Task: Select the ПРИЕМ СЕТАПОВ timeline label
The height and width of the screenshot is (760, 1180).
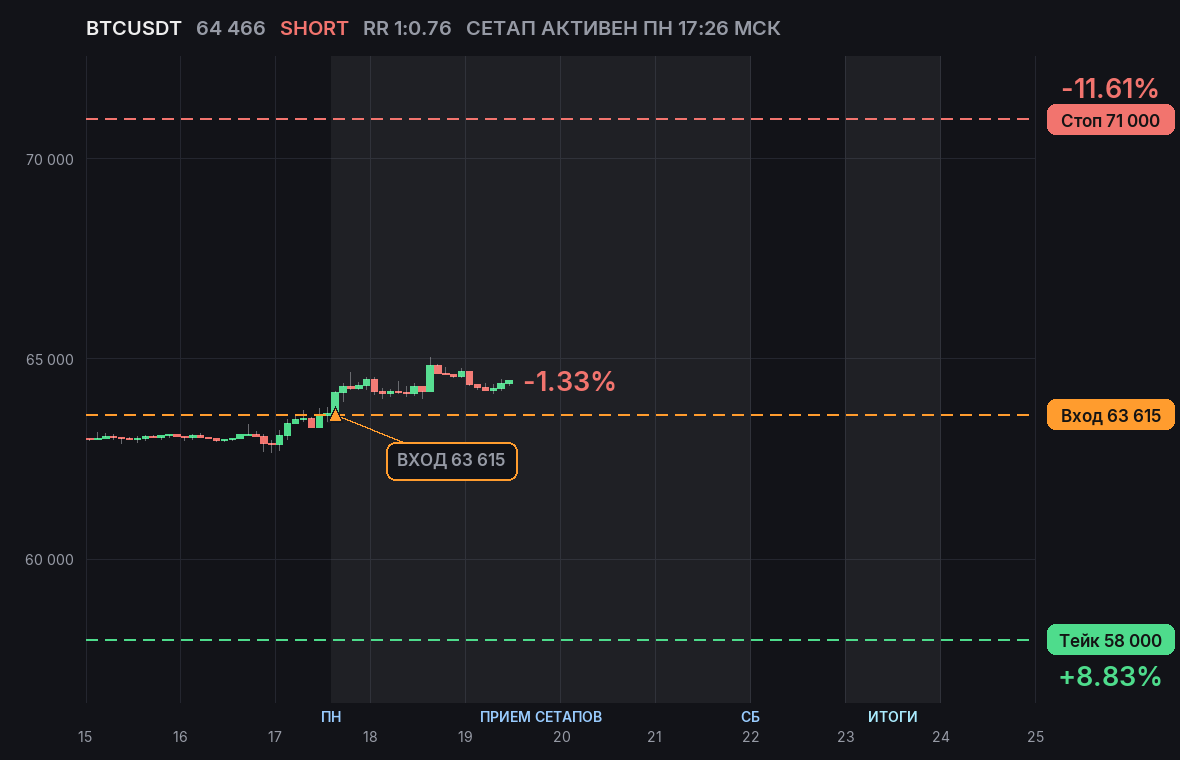Action: pos(541,716)
